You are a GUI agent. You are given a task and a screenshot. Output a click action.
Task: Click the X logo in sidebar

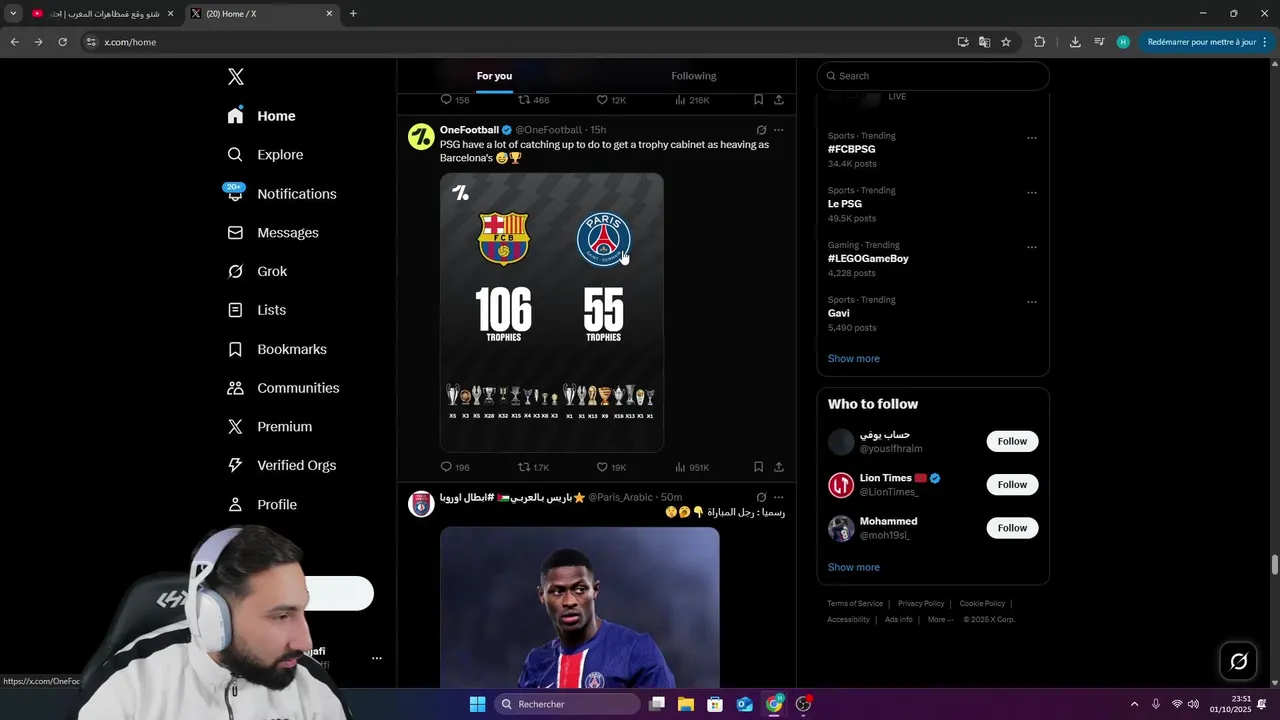tap(236, 77)
